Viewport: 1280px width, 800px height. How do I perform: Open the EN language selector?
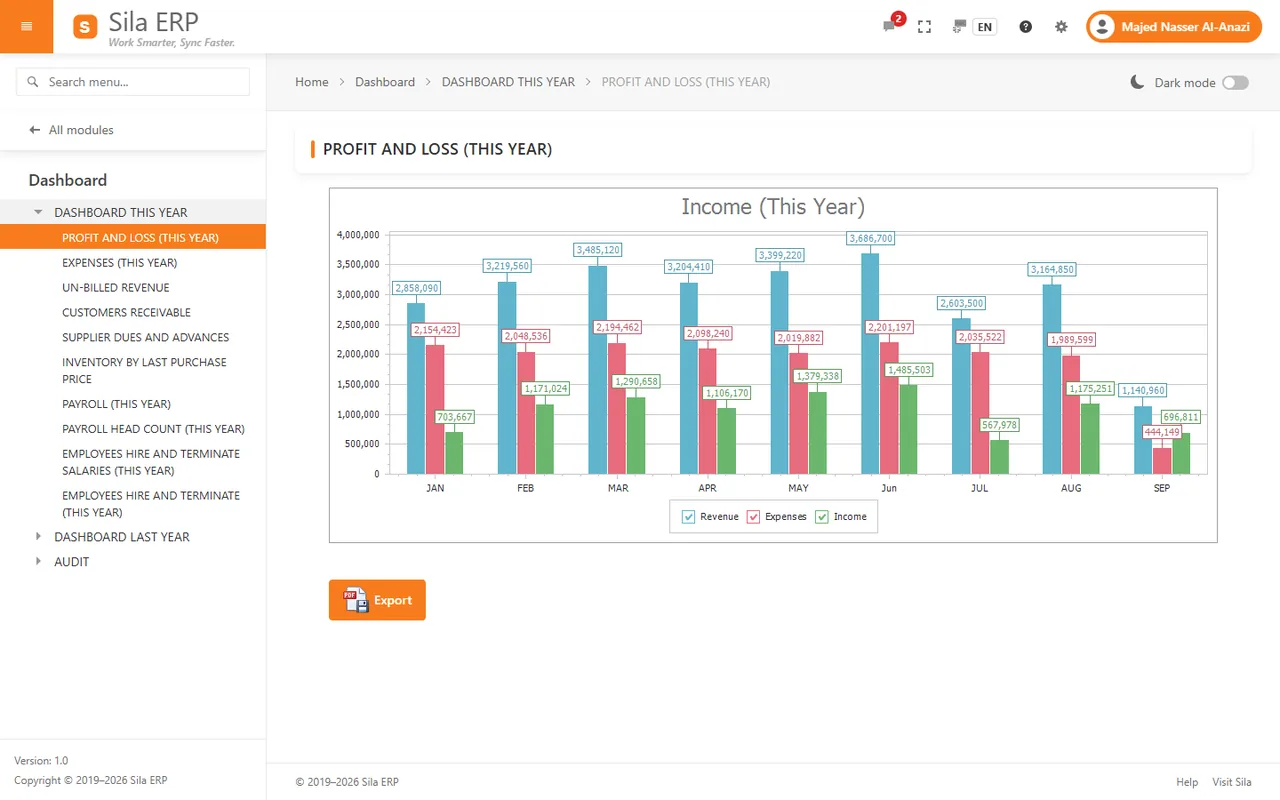tap(985, 27)
